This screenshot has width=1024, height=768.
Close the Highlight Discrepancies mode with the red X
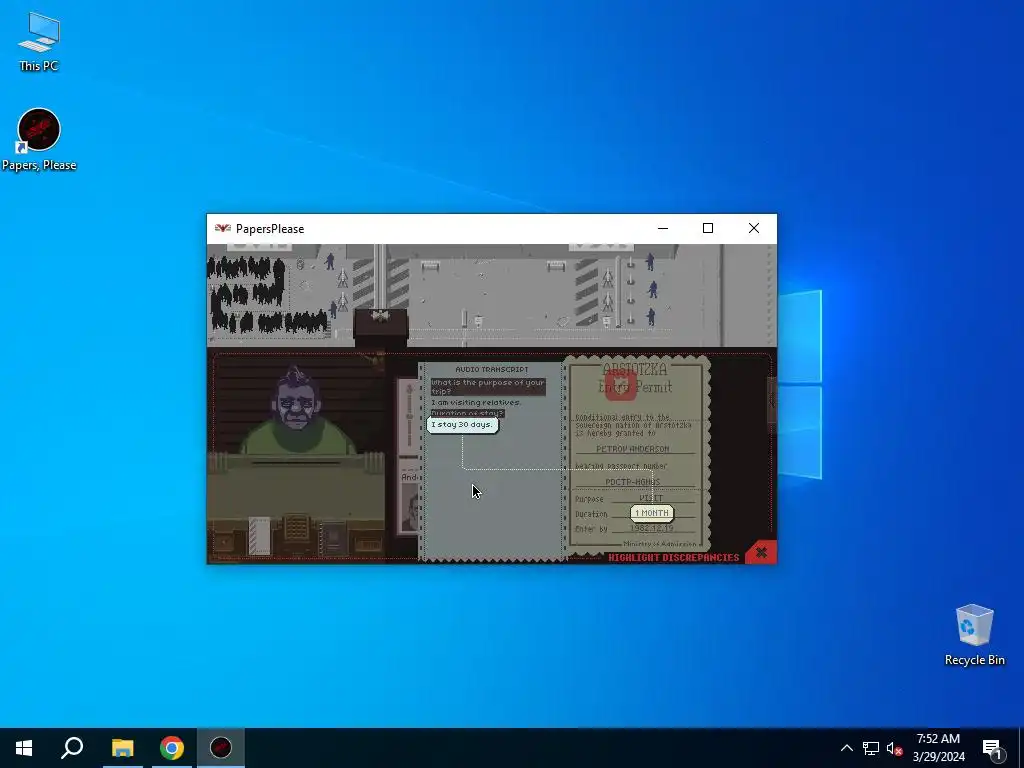pyautogui.click(x=761, y=552)
